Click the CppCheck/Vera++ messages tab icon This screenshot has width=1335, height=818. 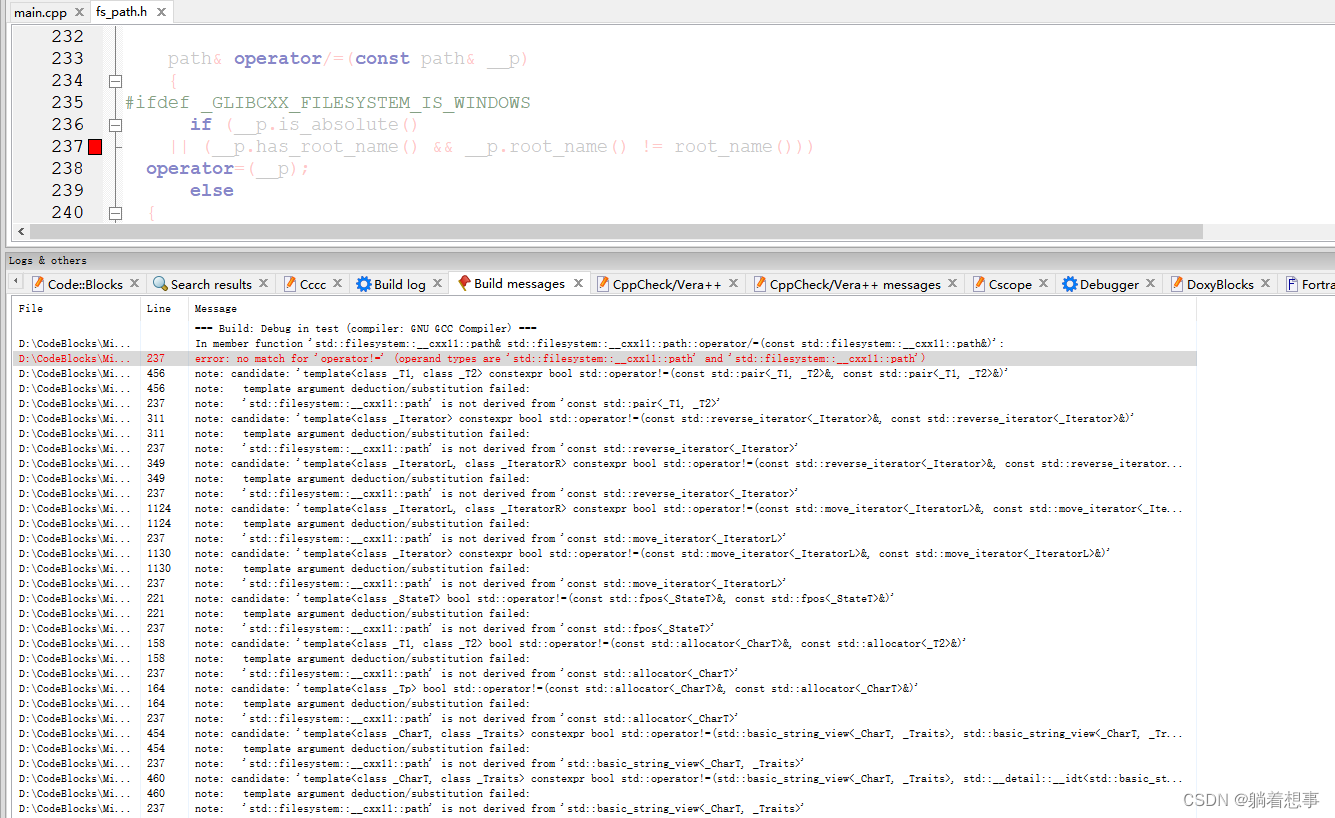click(x=760, y=284)
